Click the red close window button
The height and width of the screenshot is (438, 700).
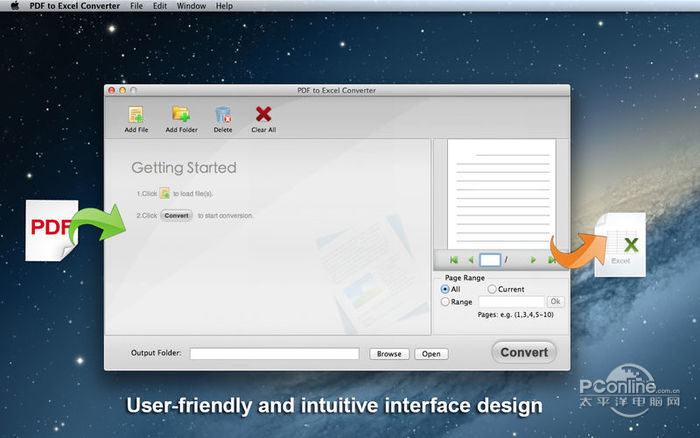[112, 90]
